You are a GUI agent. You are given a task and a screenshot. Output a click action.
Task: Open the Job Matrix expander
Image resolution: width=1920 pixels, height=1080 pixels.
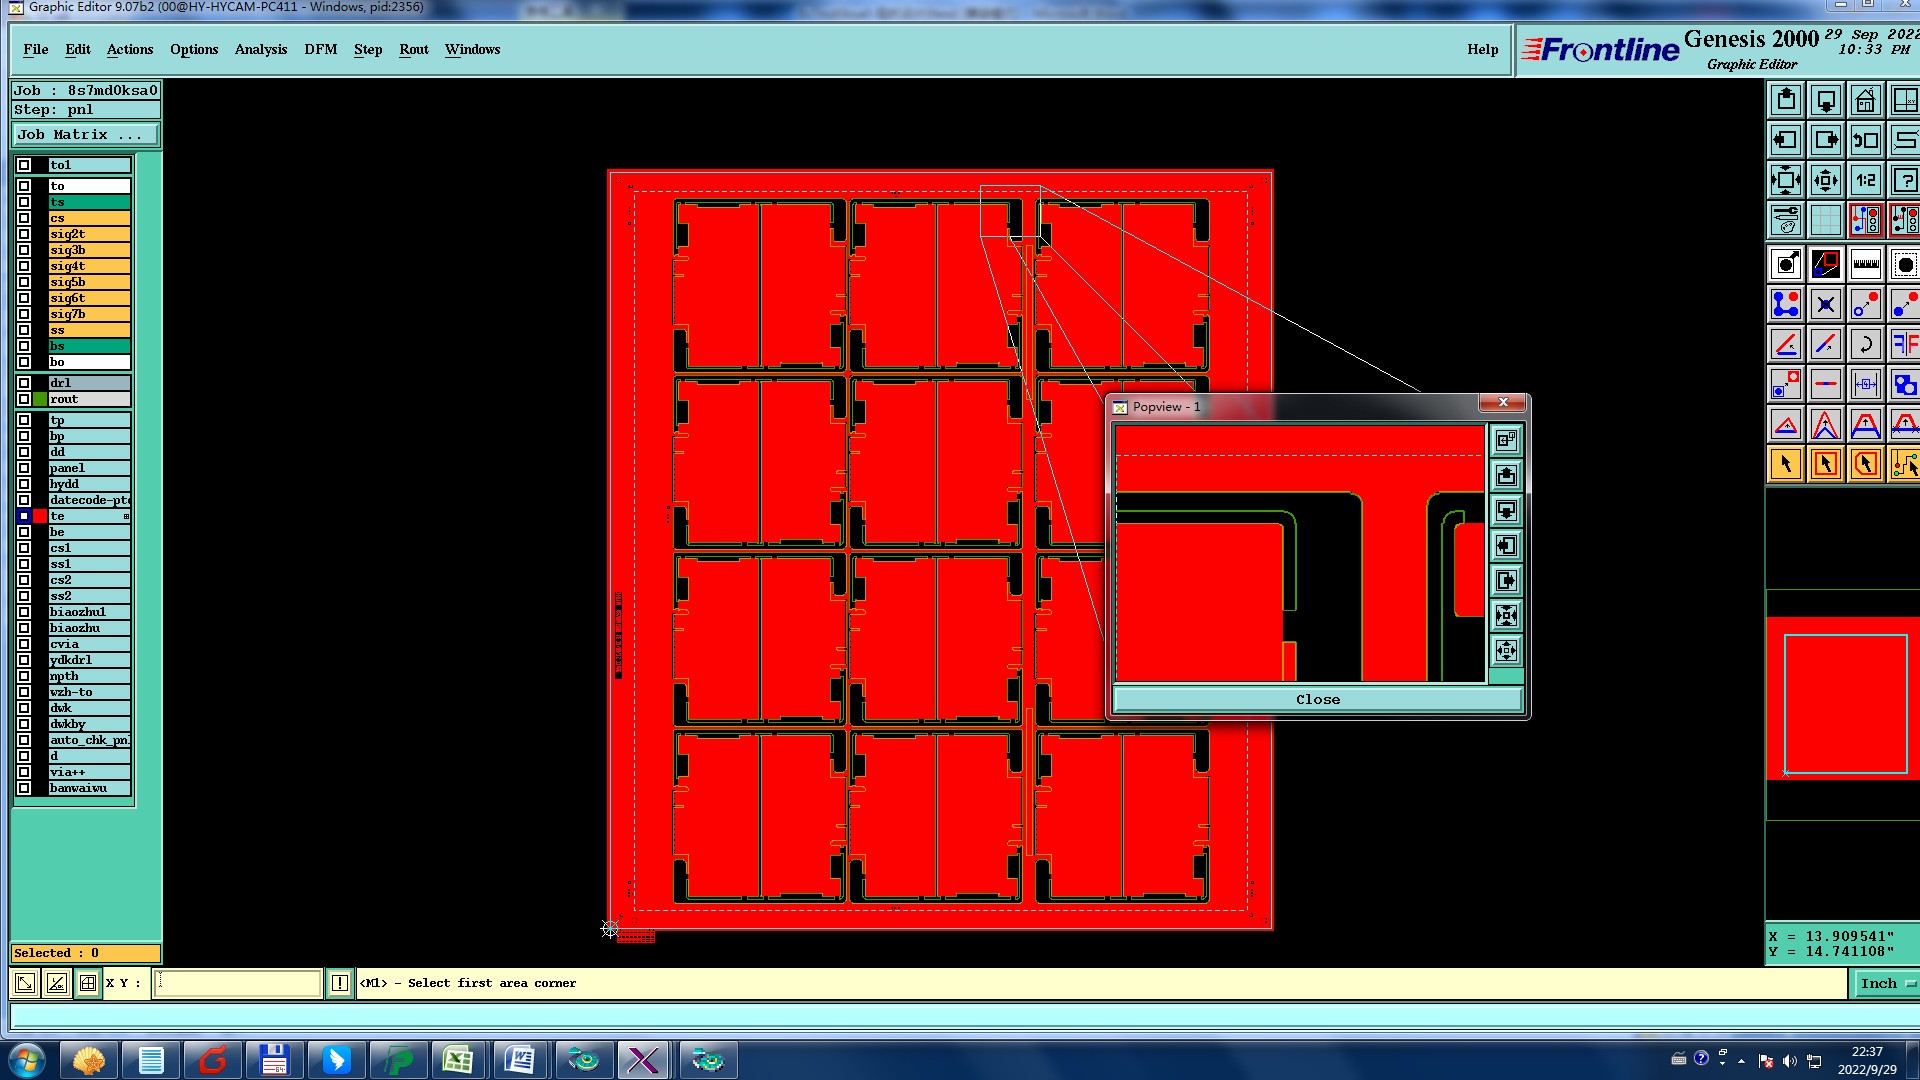(84, 135)
